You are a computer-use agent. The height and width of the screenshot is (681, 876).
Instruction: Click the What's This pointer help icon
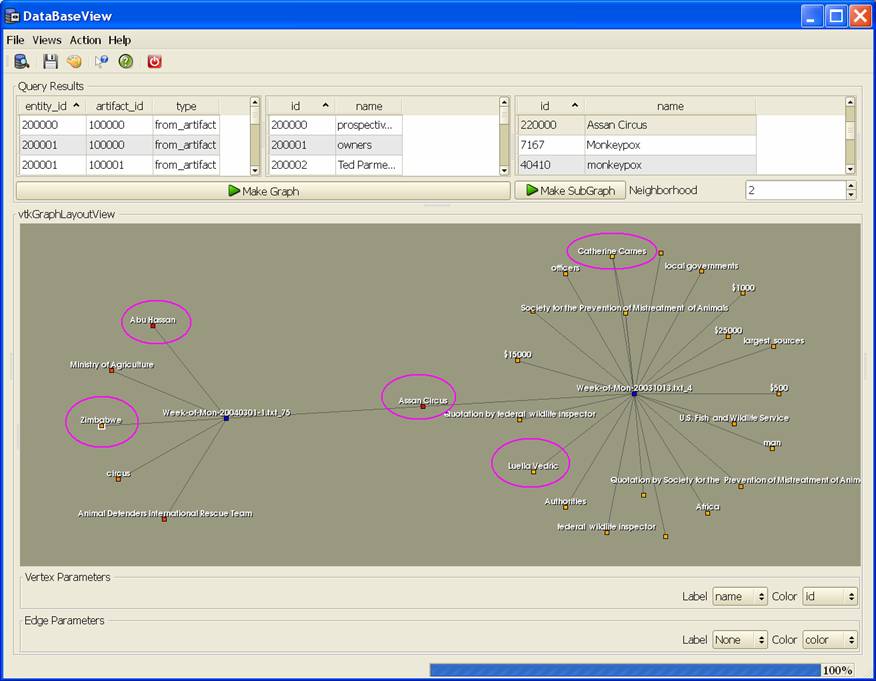[x=101, y=61]
